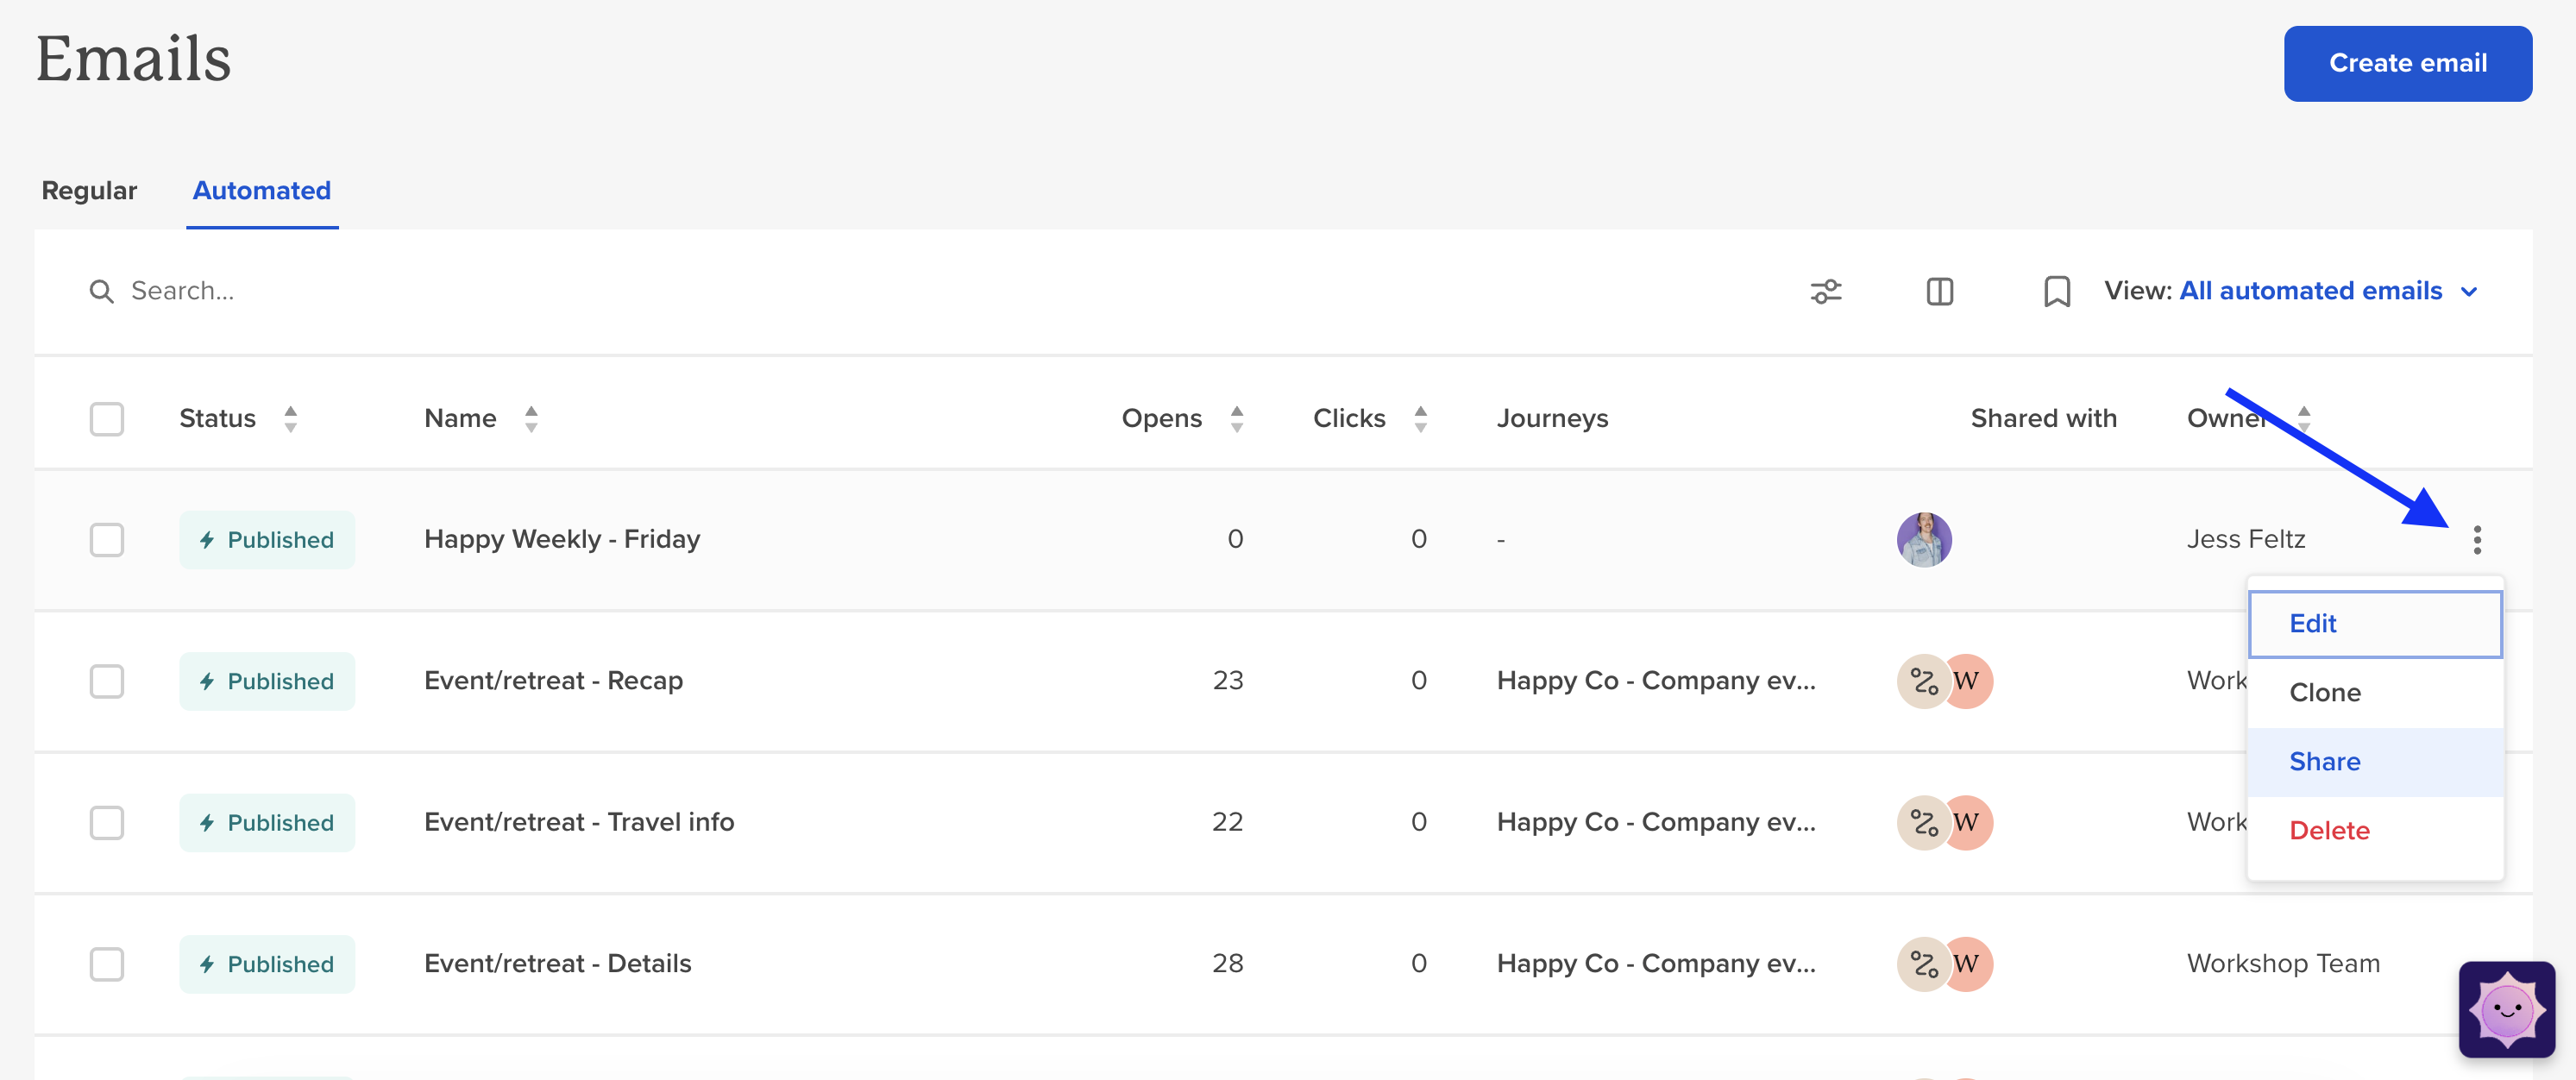The height and width of the screenshot is (1080, 2576).
Task: Open the Event/retreat - Travel info email
Action: tap(579, 823)
